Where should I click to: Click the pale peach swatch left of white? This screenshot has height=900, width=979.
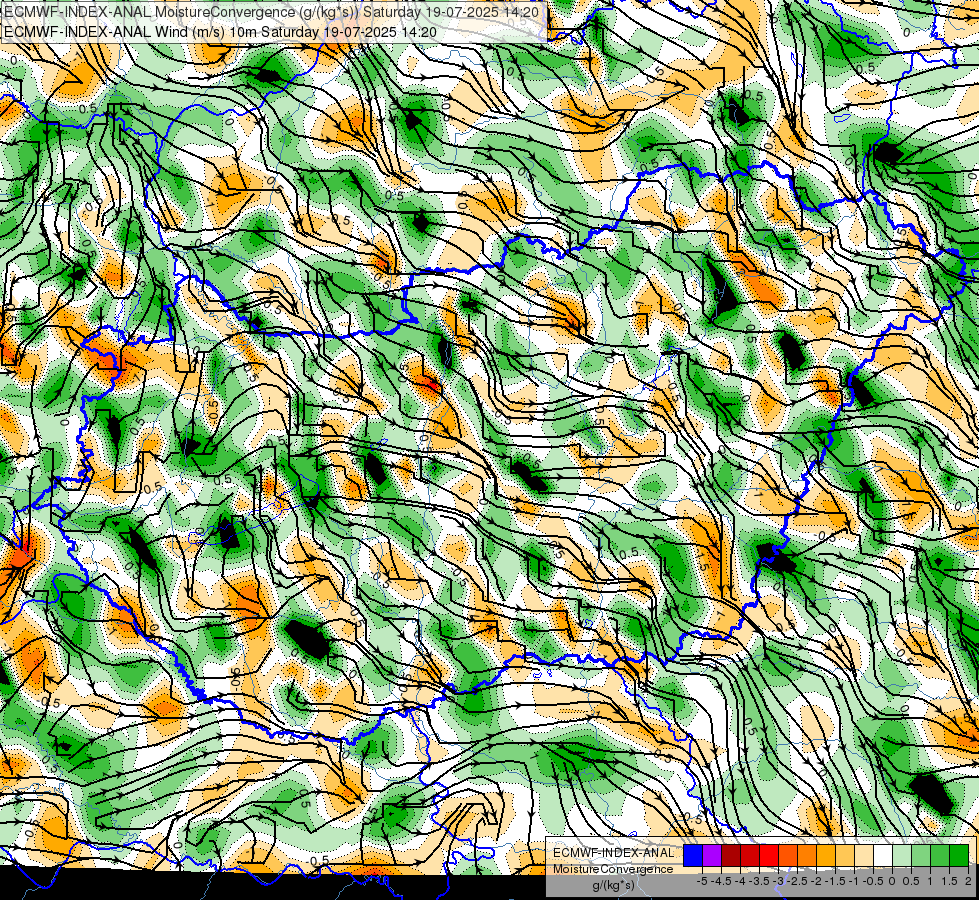point(864,855)
